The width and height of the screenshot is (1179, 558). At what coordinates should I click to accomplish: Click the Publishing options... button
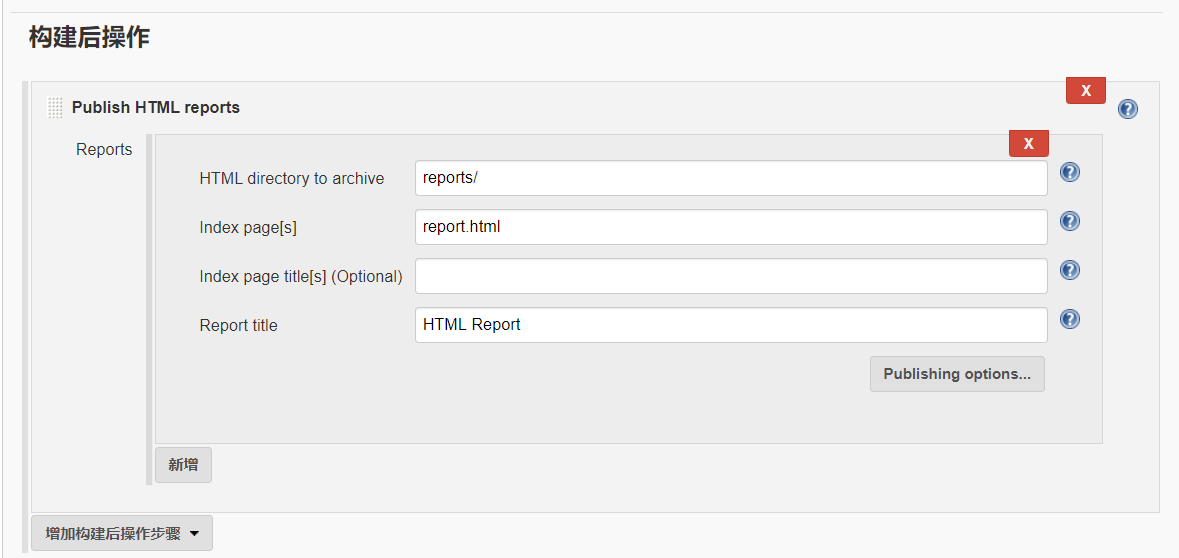[x=957, y=374]
